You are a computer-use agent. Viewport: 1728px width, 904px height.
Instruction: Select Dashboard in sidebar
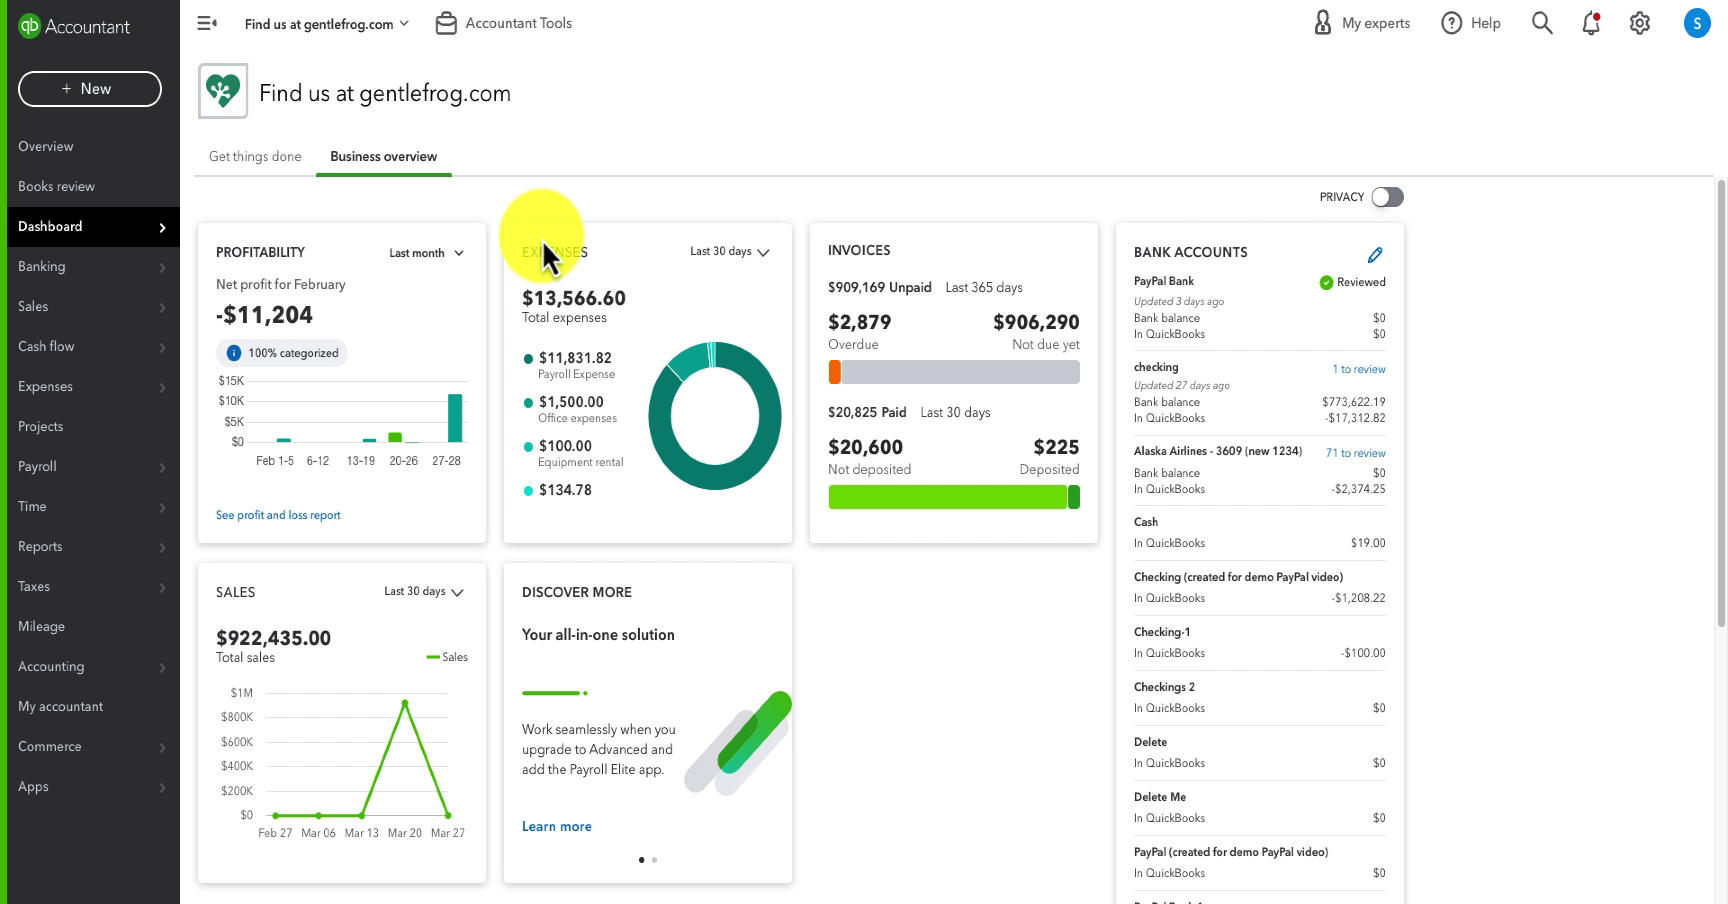pos(93,226)
